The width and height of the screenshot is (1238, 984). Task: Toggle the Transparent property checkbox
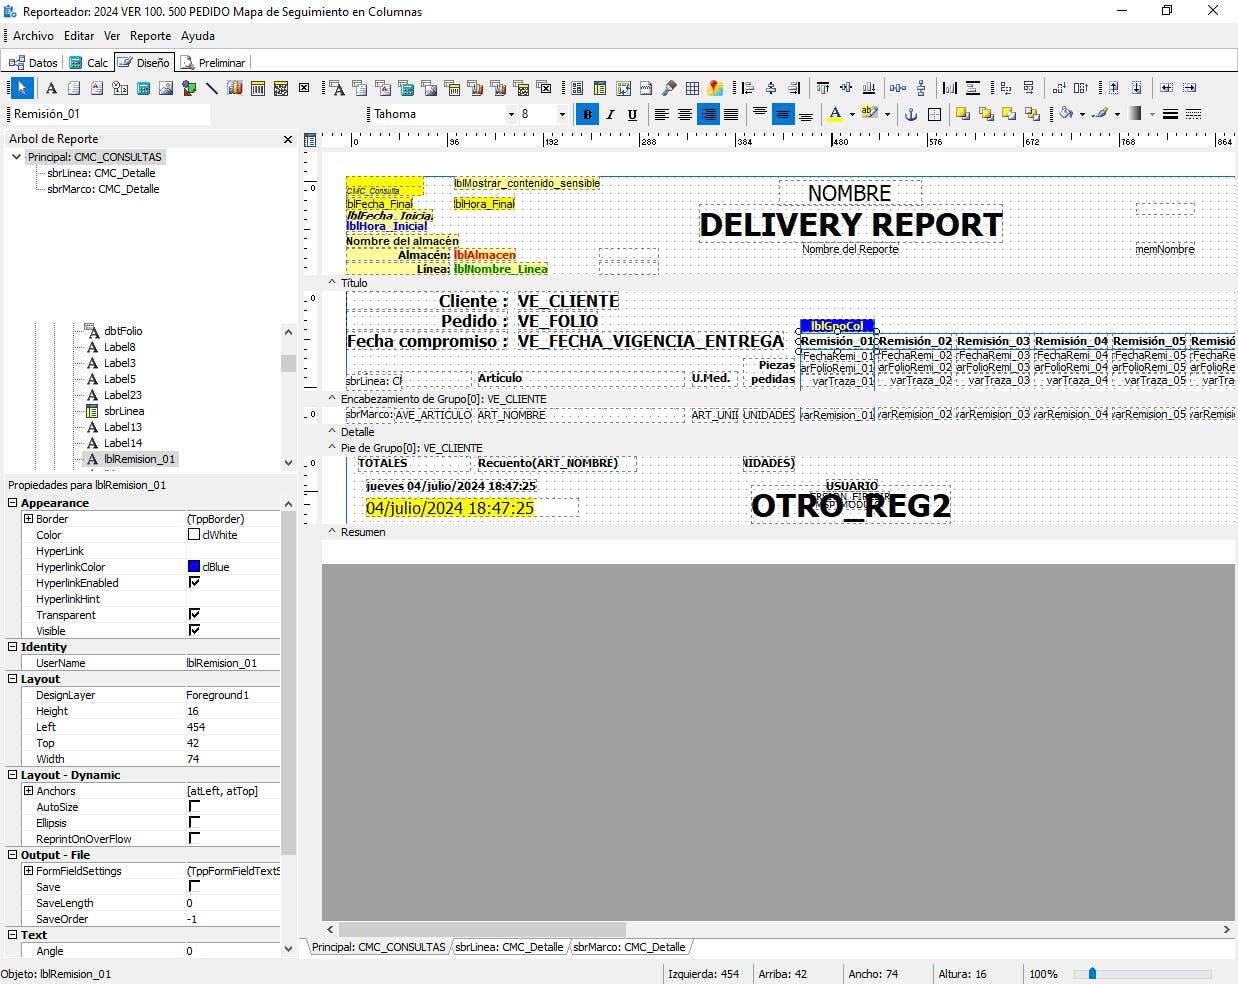194,614
